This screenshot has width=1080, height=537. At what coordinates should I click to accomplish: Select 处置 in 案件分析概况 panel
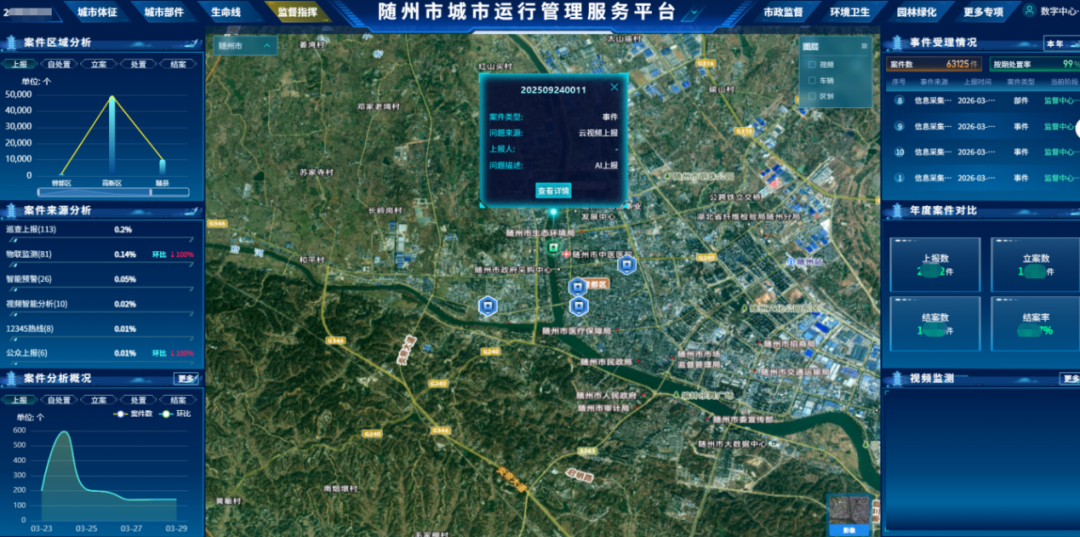[x=138, y=400]
